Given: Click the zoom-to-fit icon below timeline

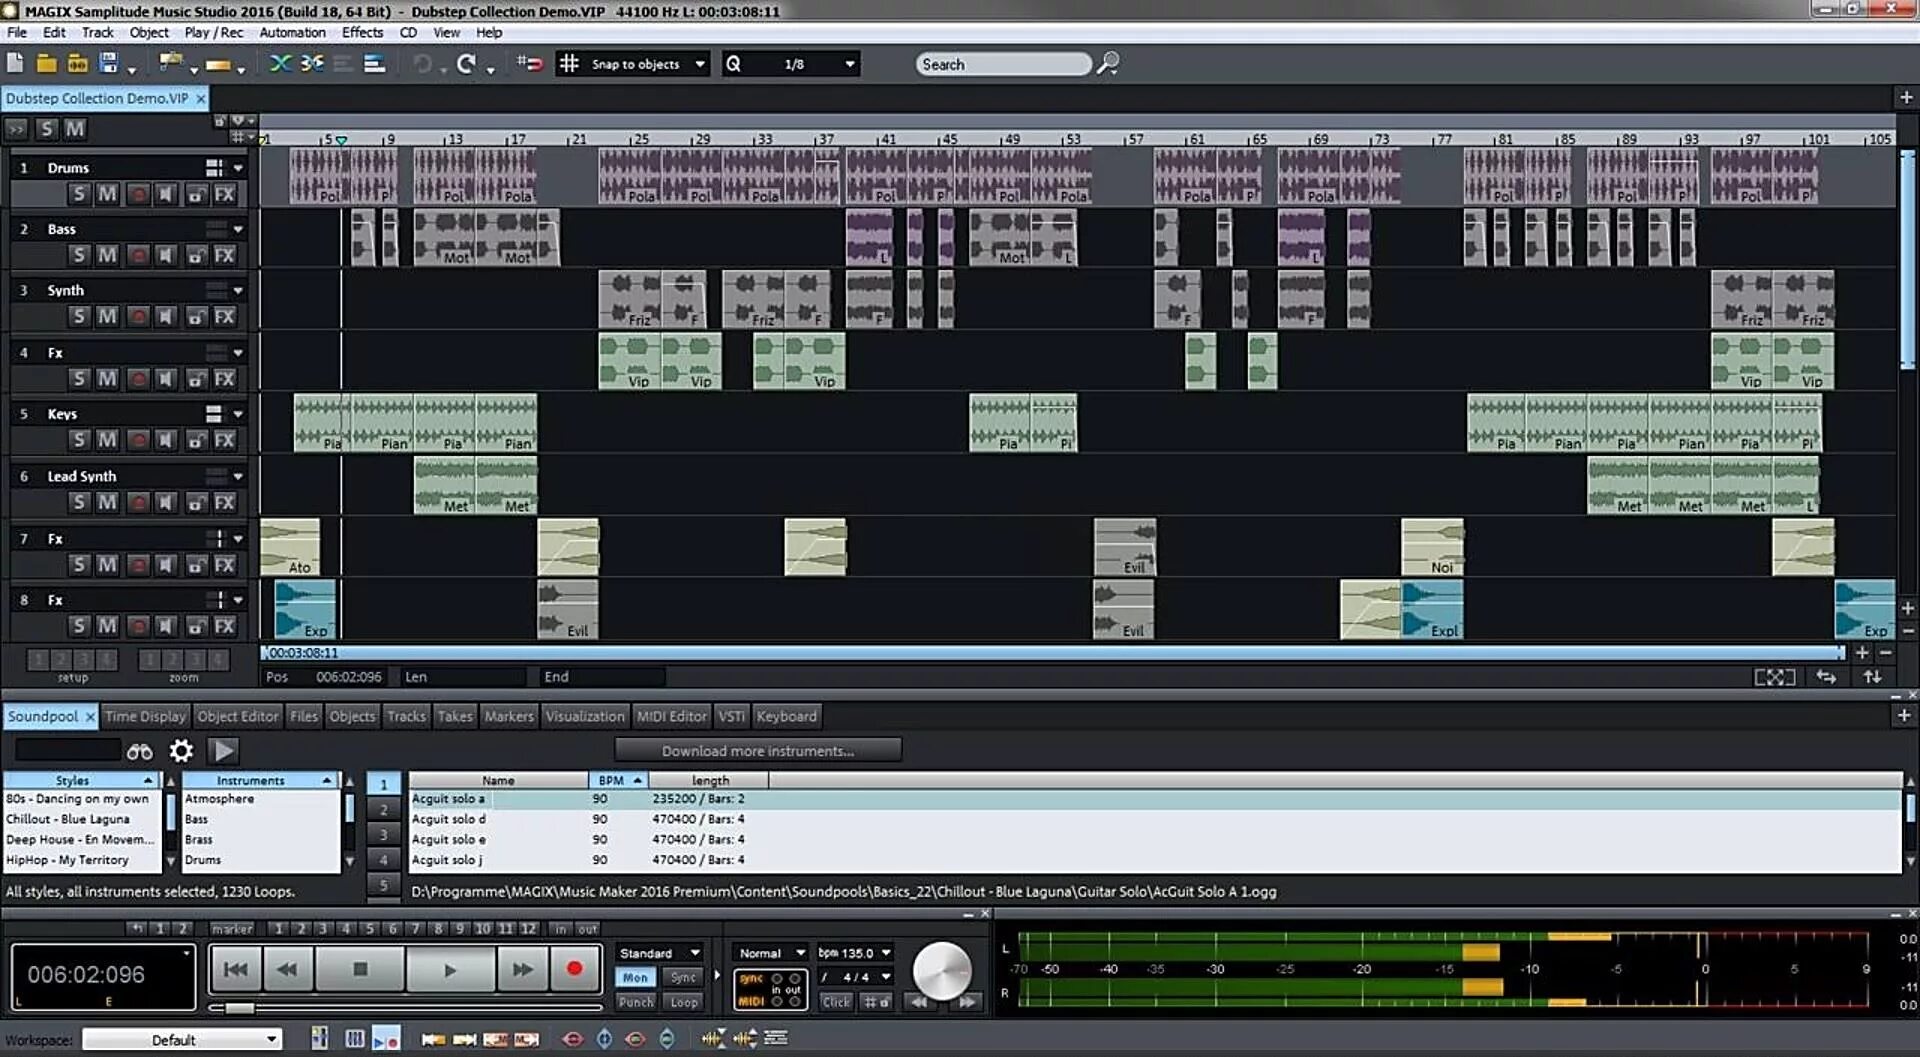Looking at the screenshot, I should (x=1775, y=677).
